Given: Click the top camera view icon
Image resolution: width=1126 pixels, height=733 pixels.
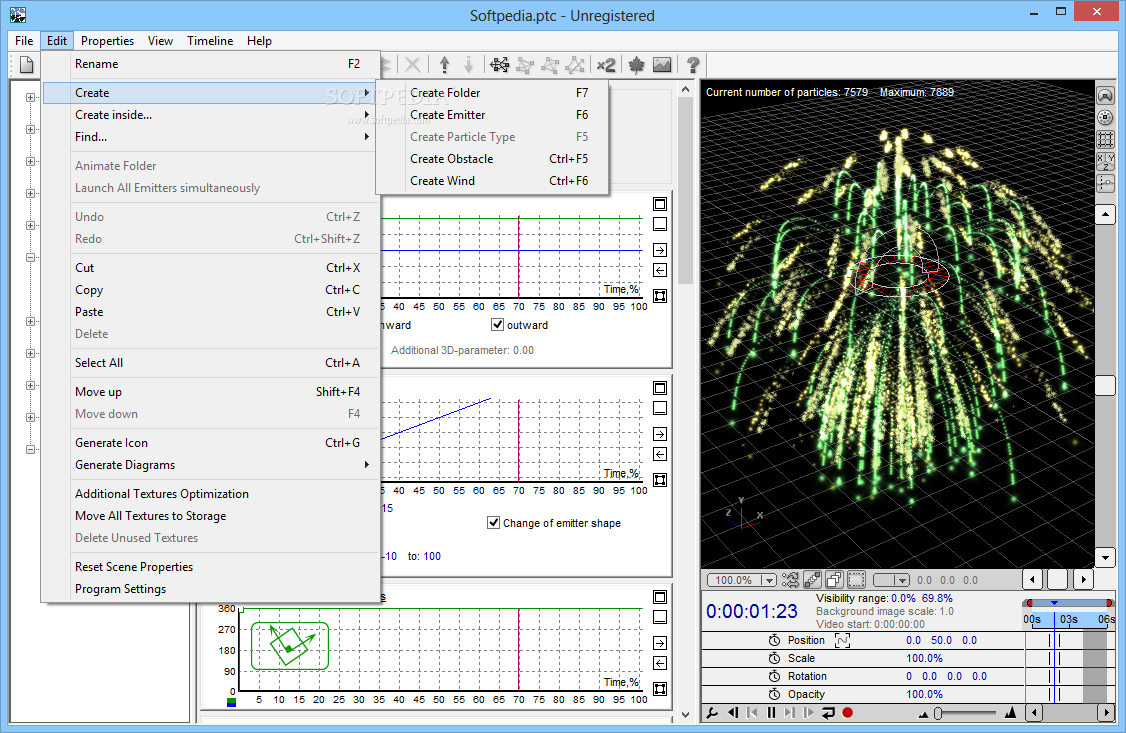Looking at the screenshot, I should click(x=1106, y=95).
